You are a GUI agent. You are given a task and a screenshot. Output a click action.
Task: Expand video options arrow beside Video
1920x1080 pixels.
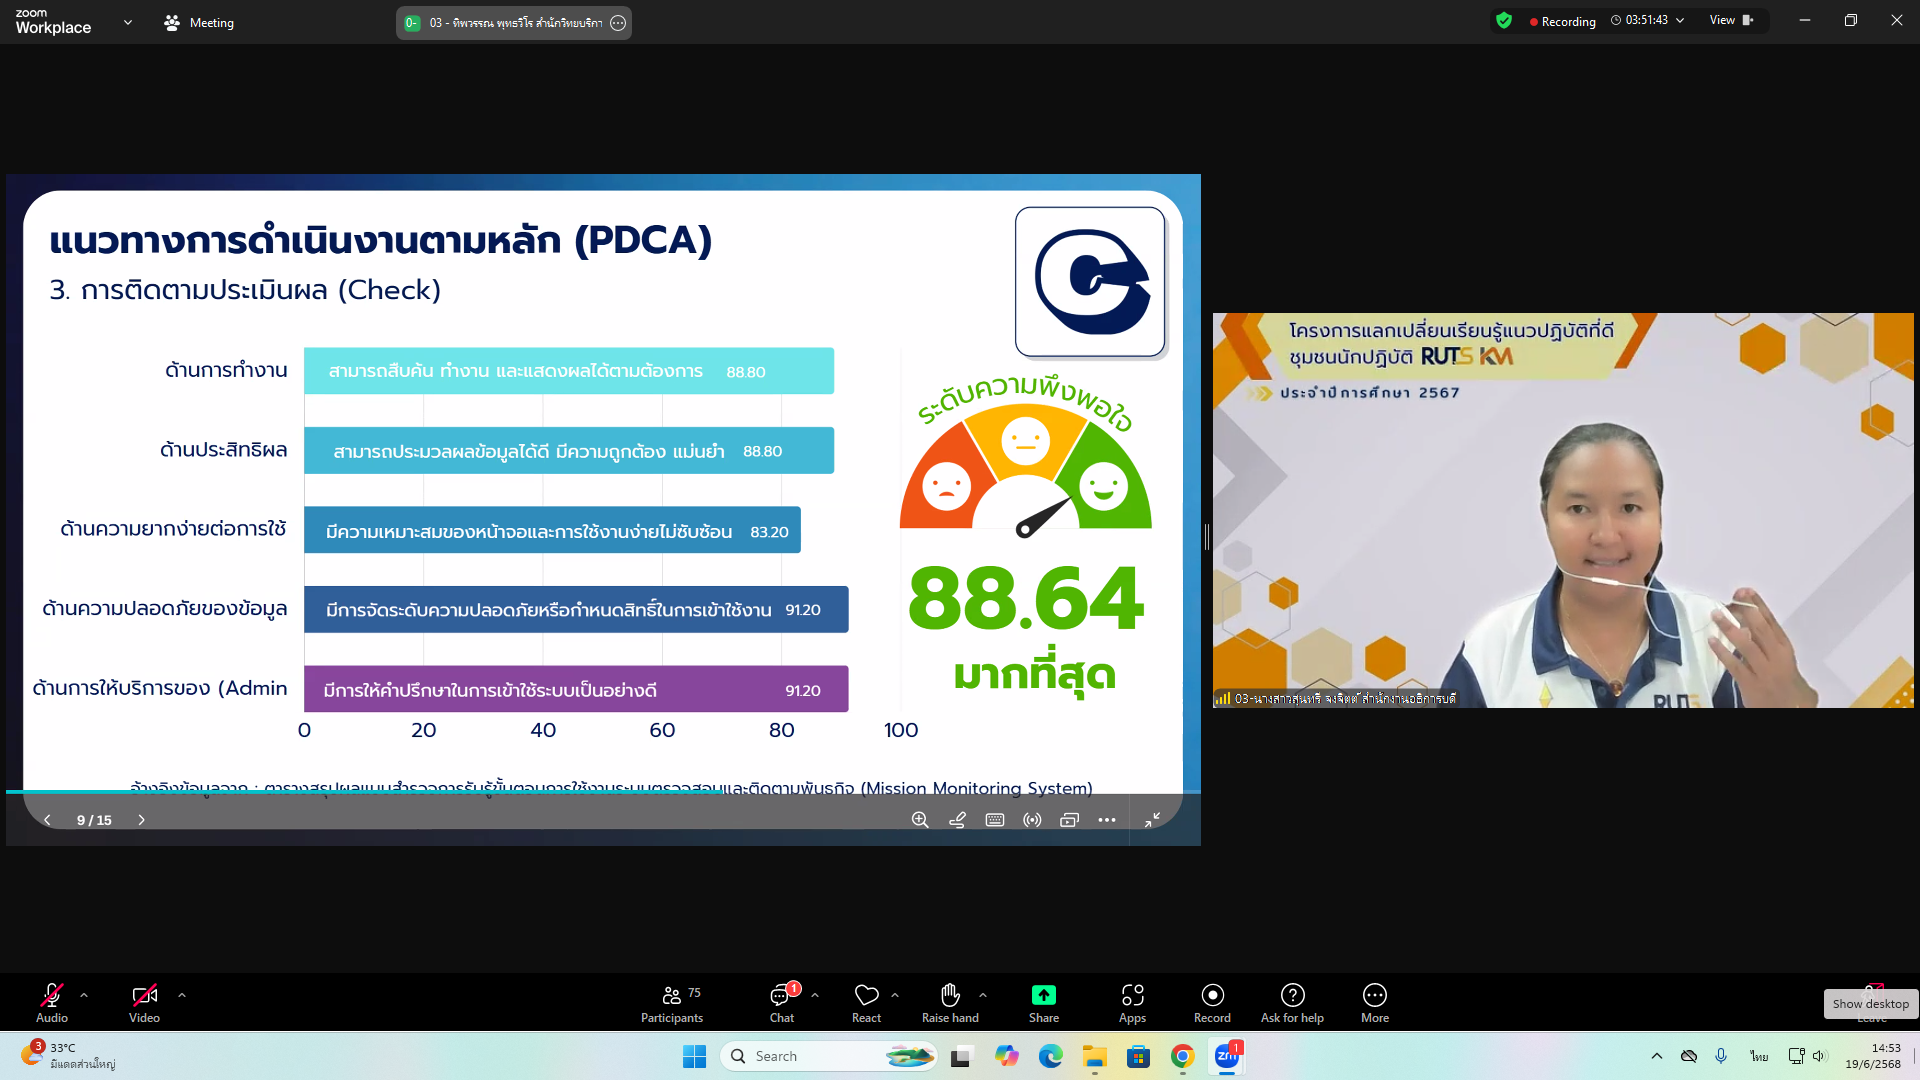click(182, 995)
